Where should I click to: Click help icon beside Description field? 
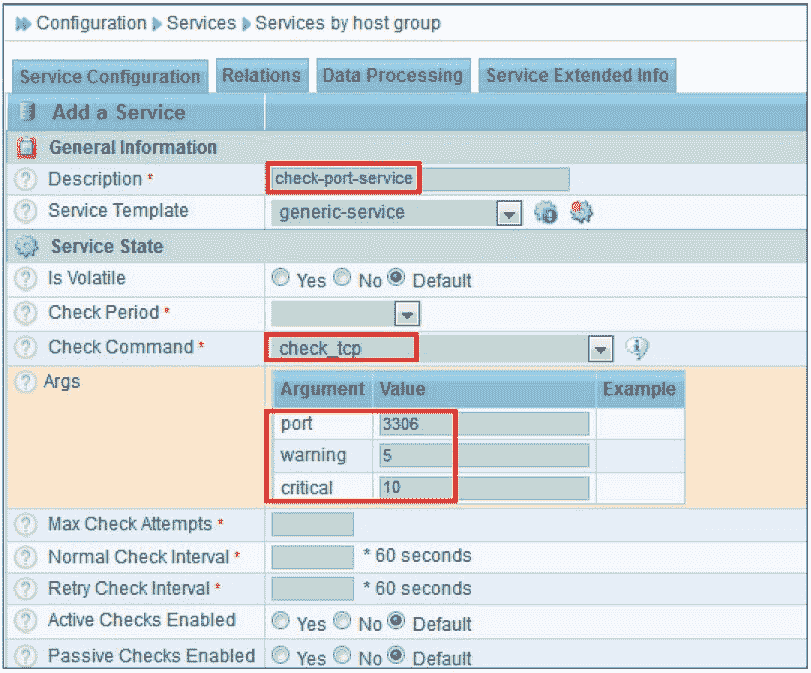pos(27,180)
